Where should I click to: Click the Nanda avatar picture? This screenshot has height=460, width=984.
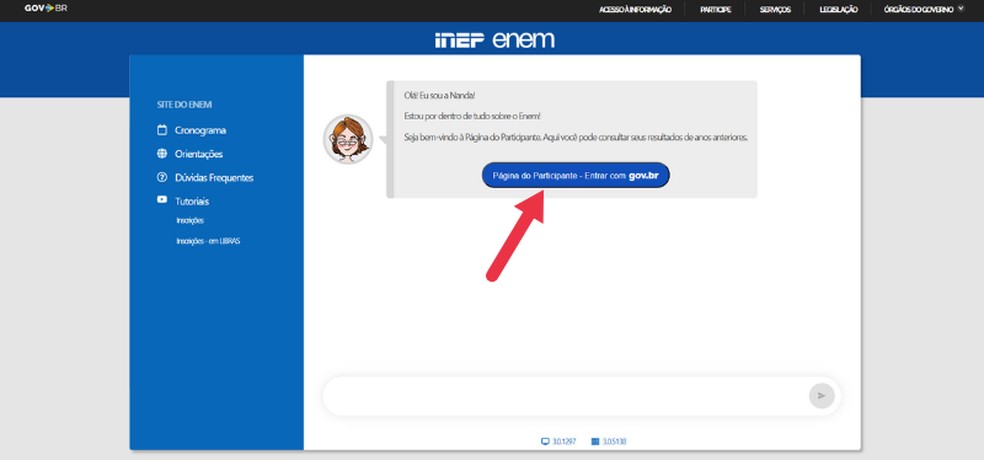tap(348, 139)
